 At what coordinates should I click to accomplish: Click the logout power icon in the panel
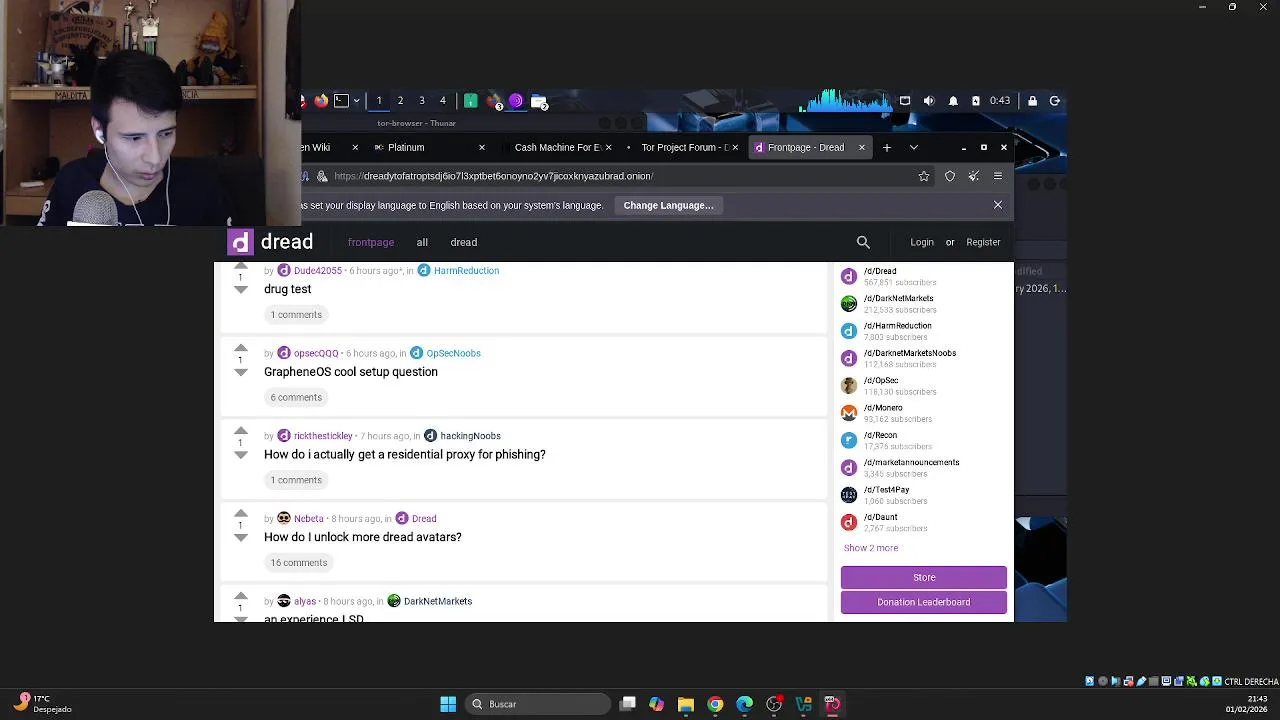tap(1055, 101)
